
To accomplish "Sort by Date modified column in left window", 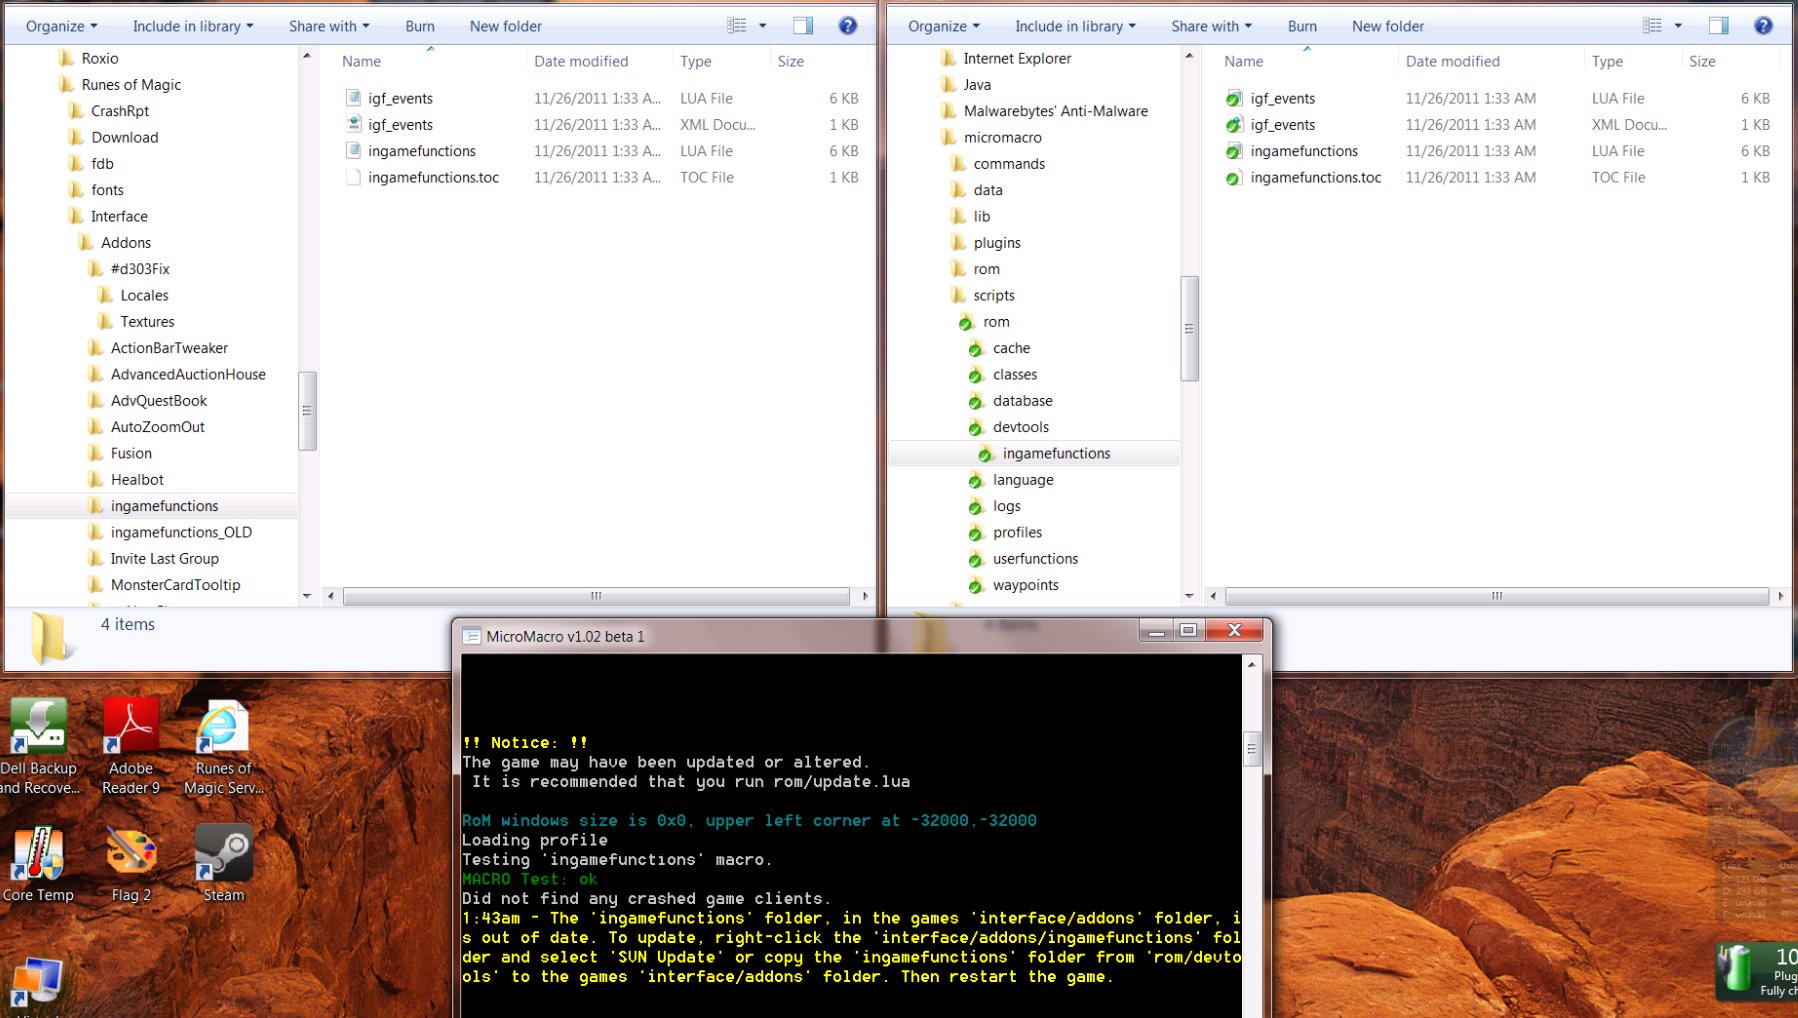I will point(581,61).
